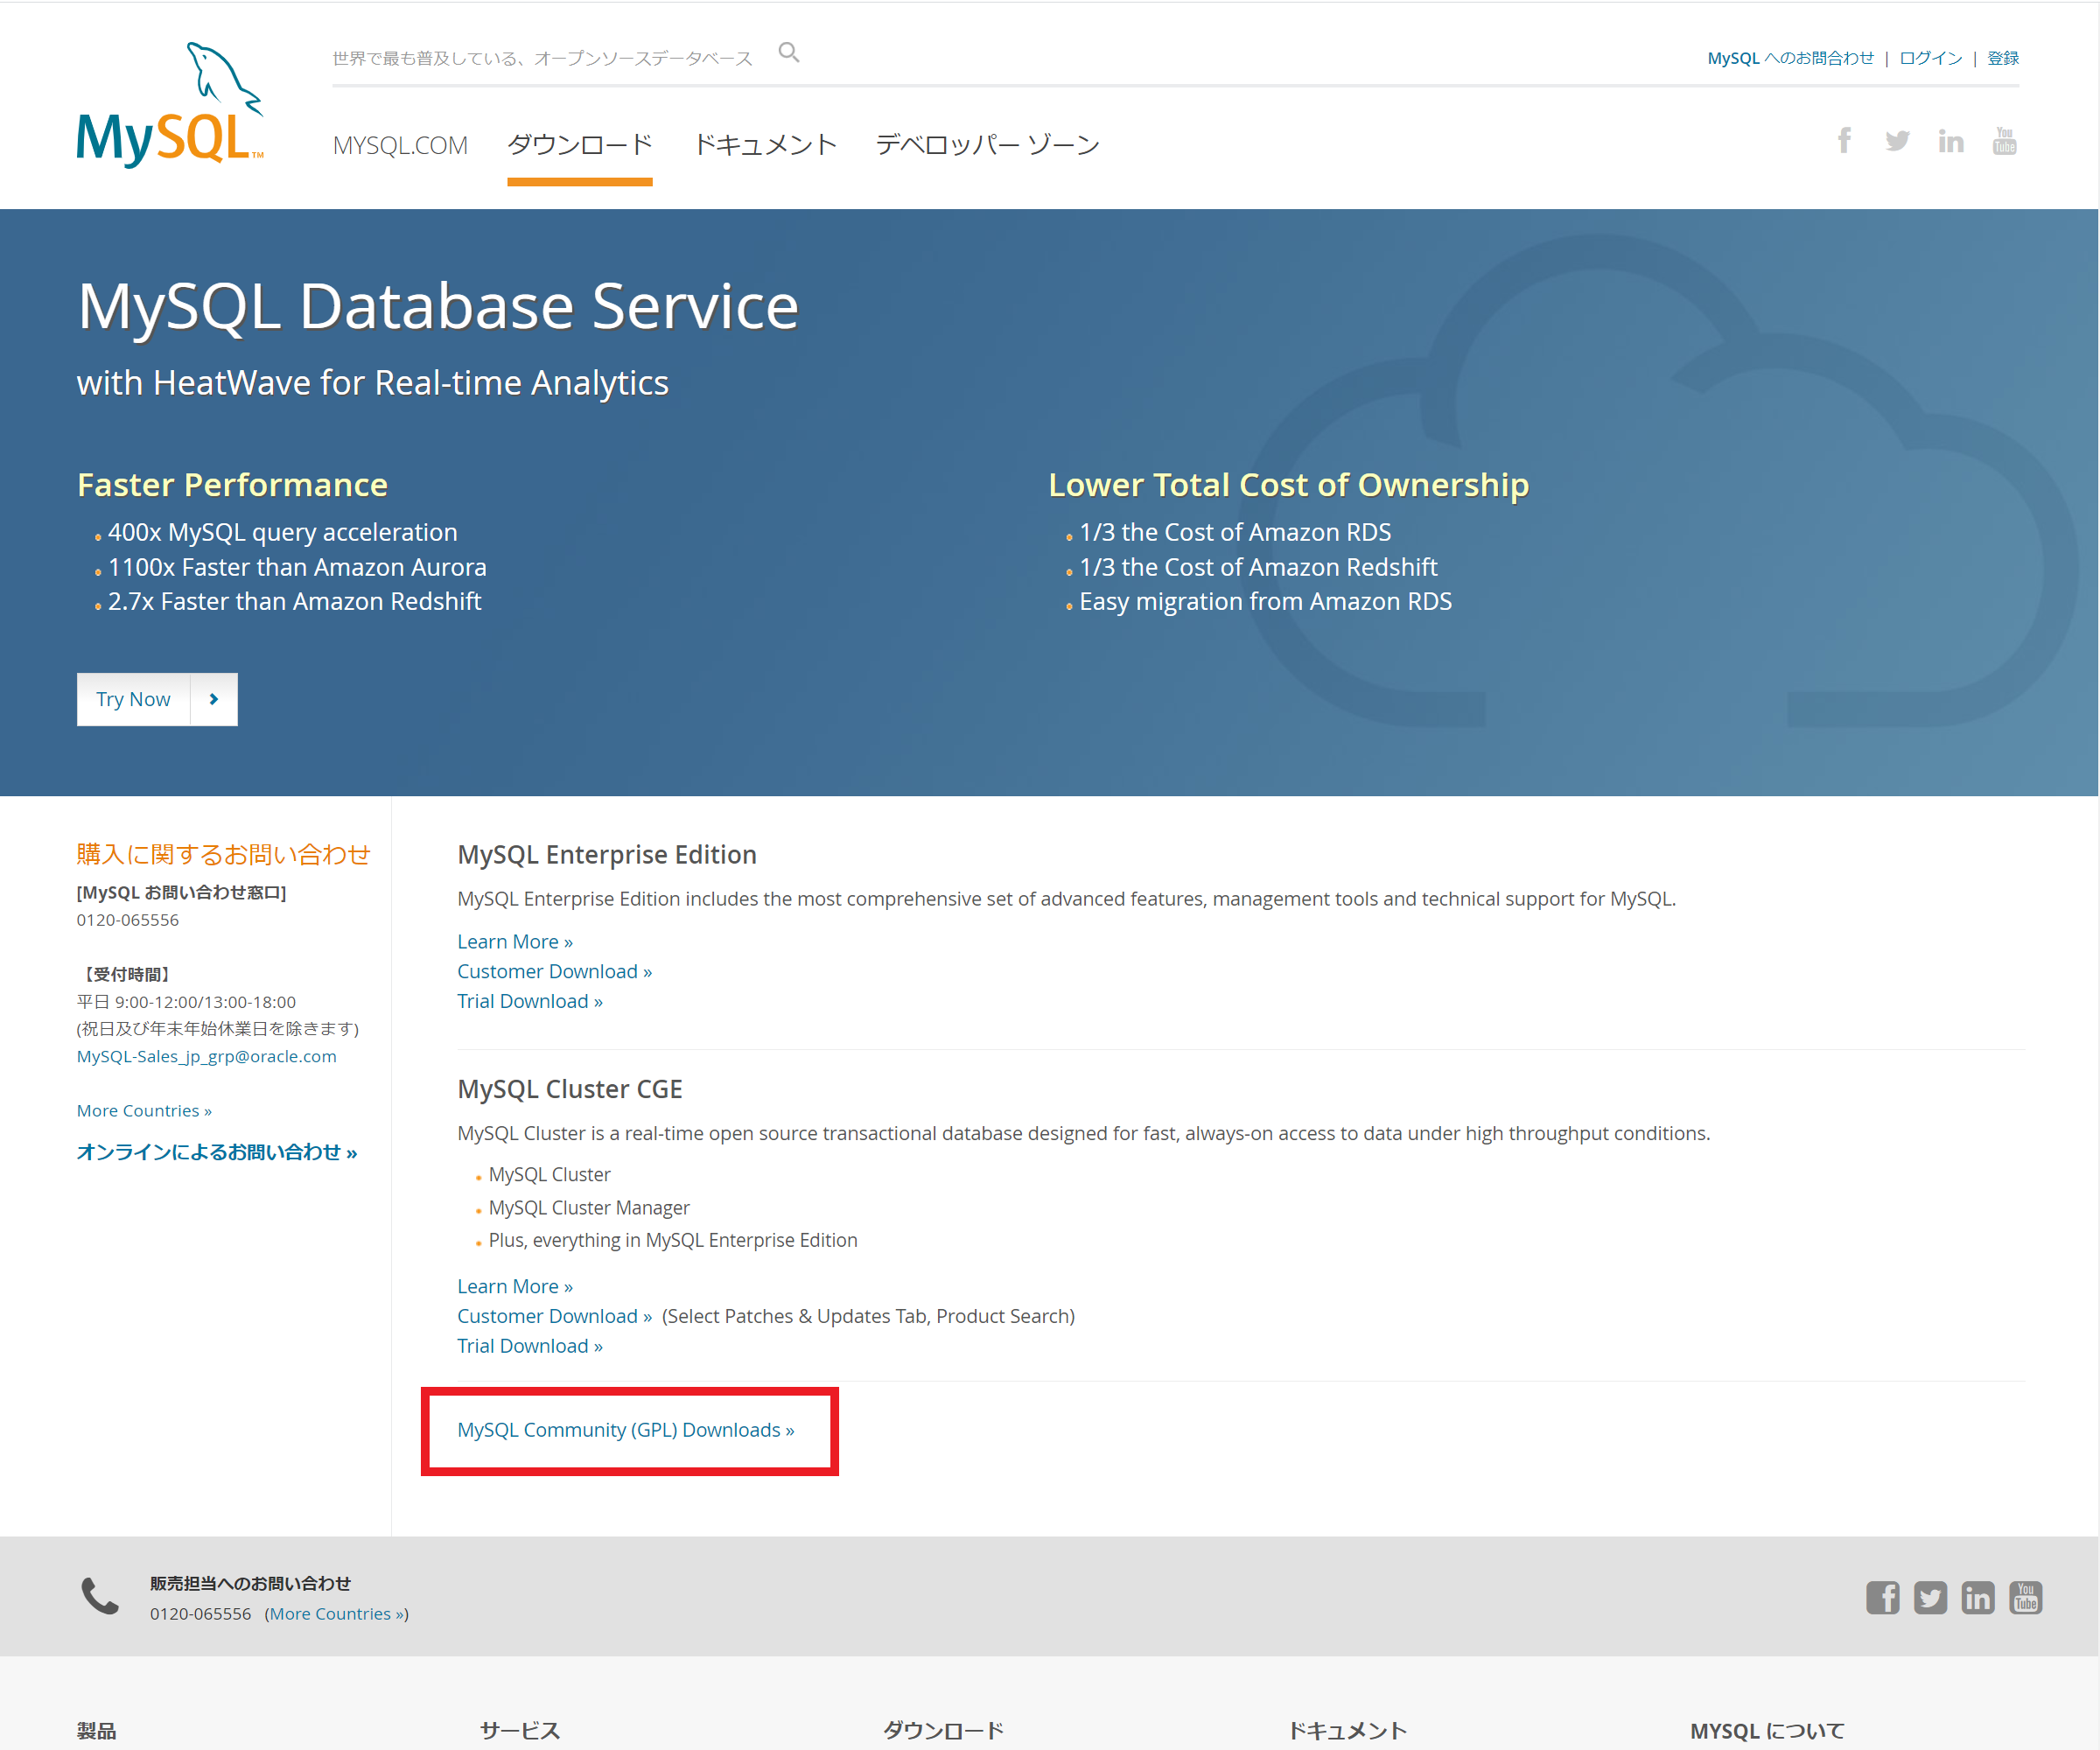Image resolution: width=2100 pixels, height=1750 pixels.
Task: Click the 購入に関するお問い合わせ heading
Action: coord(224,854)
